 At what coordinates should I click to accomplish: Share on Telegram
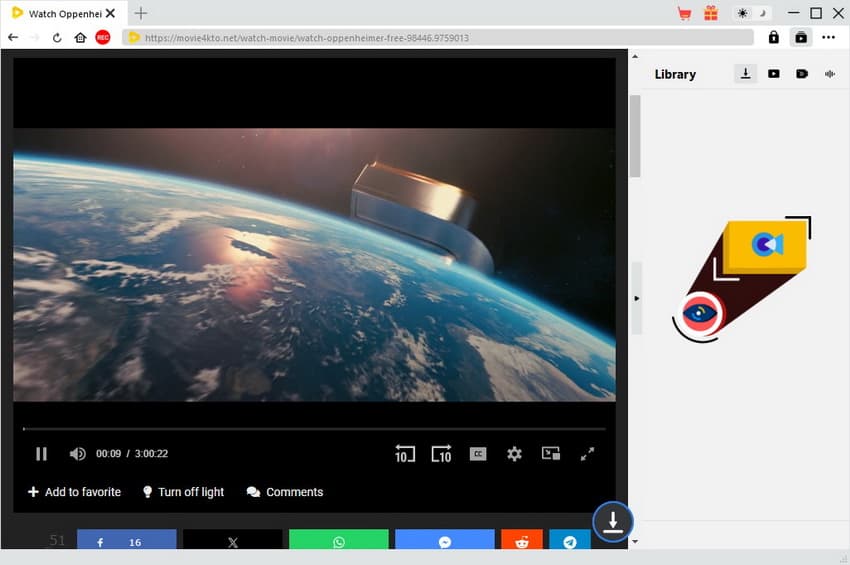coord(570,540)
